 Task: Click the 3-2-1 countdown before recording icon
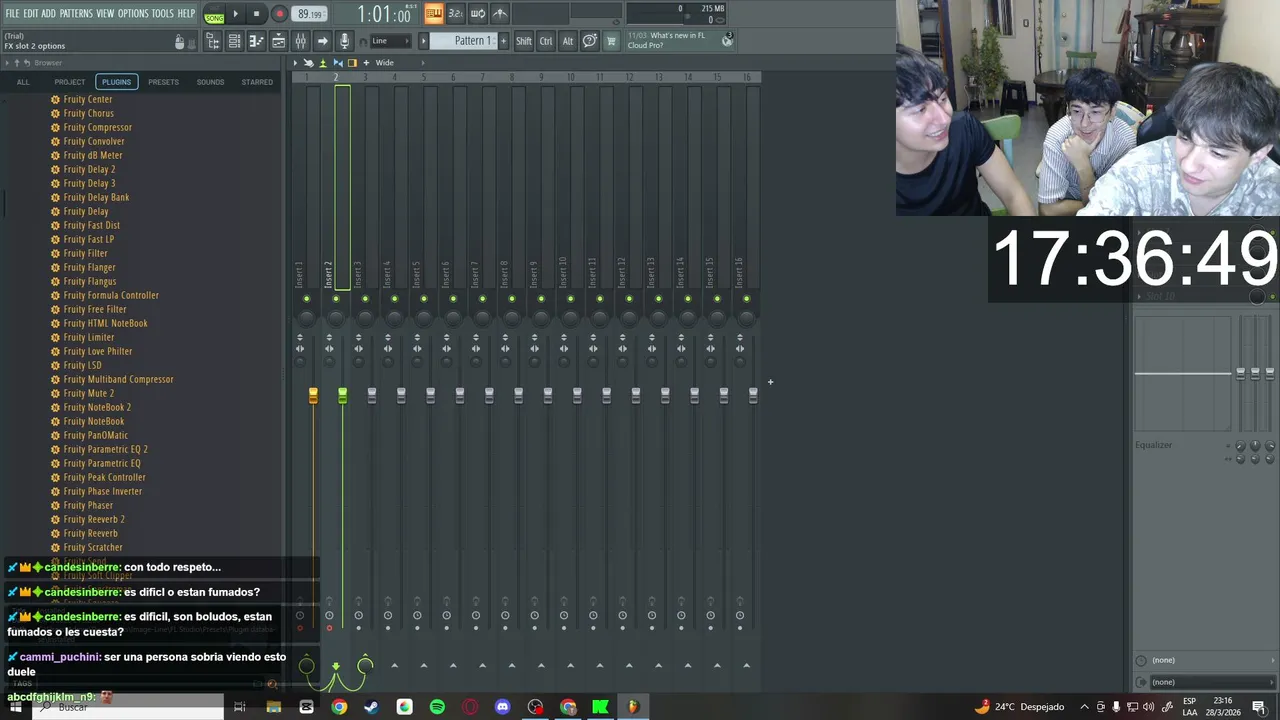pyautogui.click(x=456, y=13)
